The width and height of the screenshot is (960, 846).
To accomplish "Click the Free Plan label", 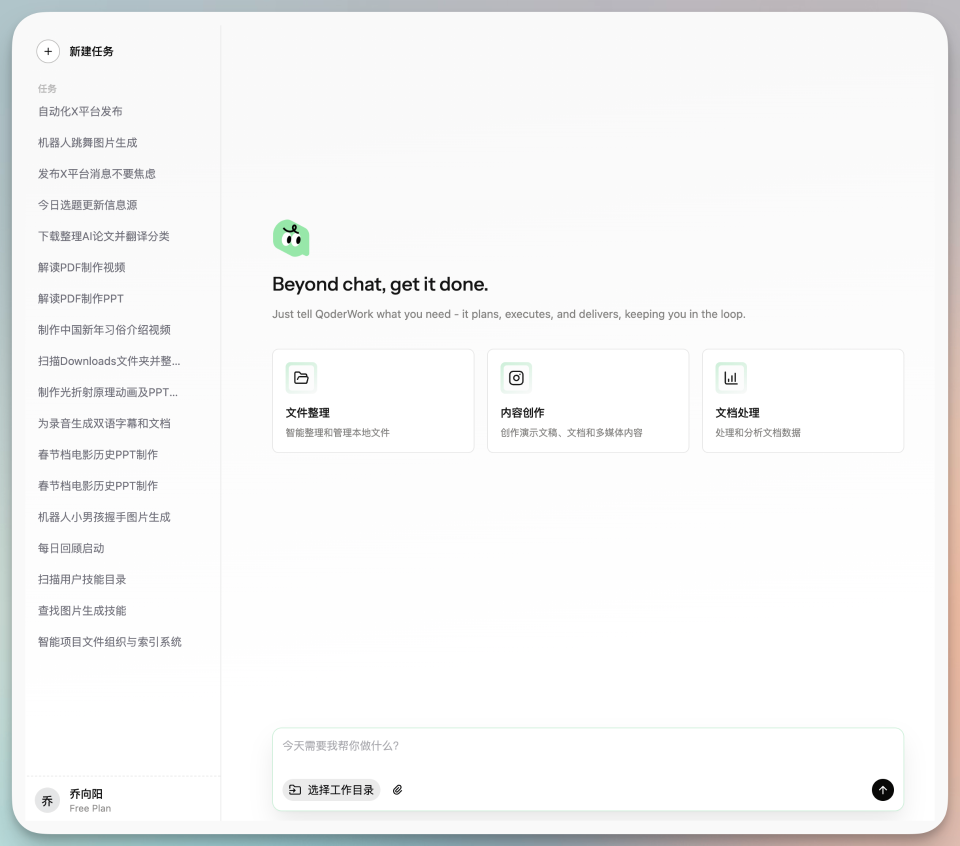I will tap(90, 808).
